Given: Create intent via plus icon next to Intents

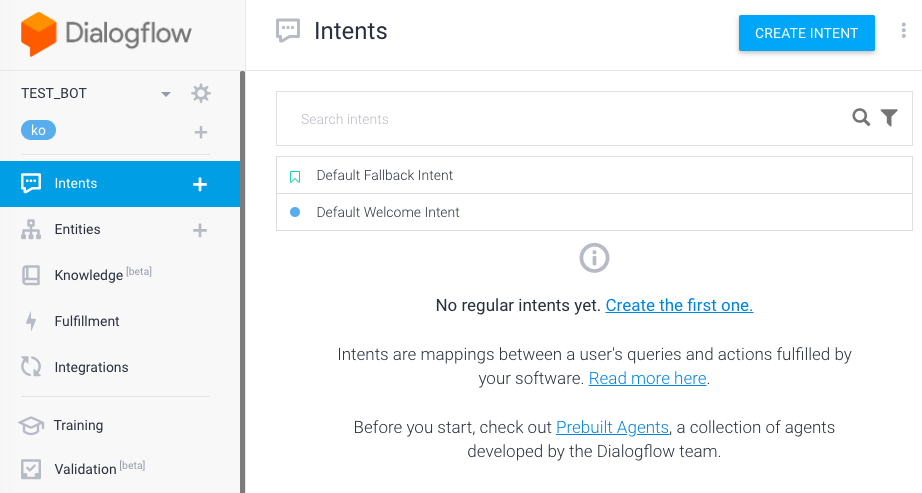Looking at the screenshot, I should [x=200, y=184].
